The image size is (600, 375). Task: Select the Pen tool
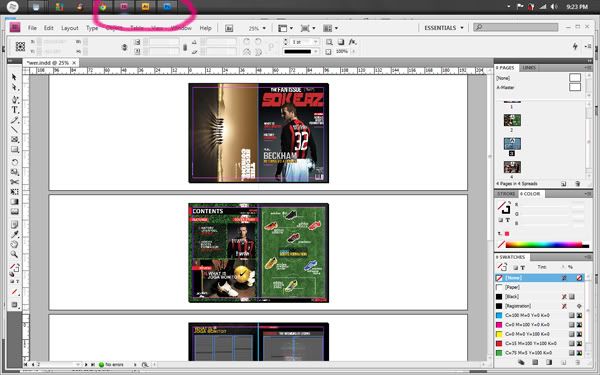14,99
